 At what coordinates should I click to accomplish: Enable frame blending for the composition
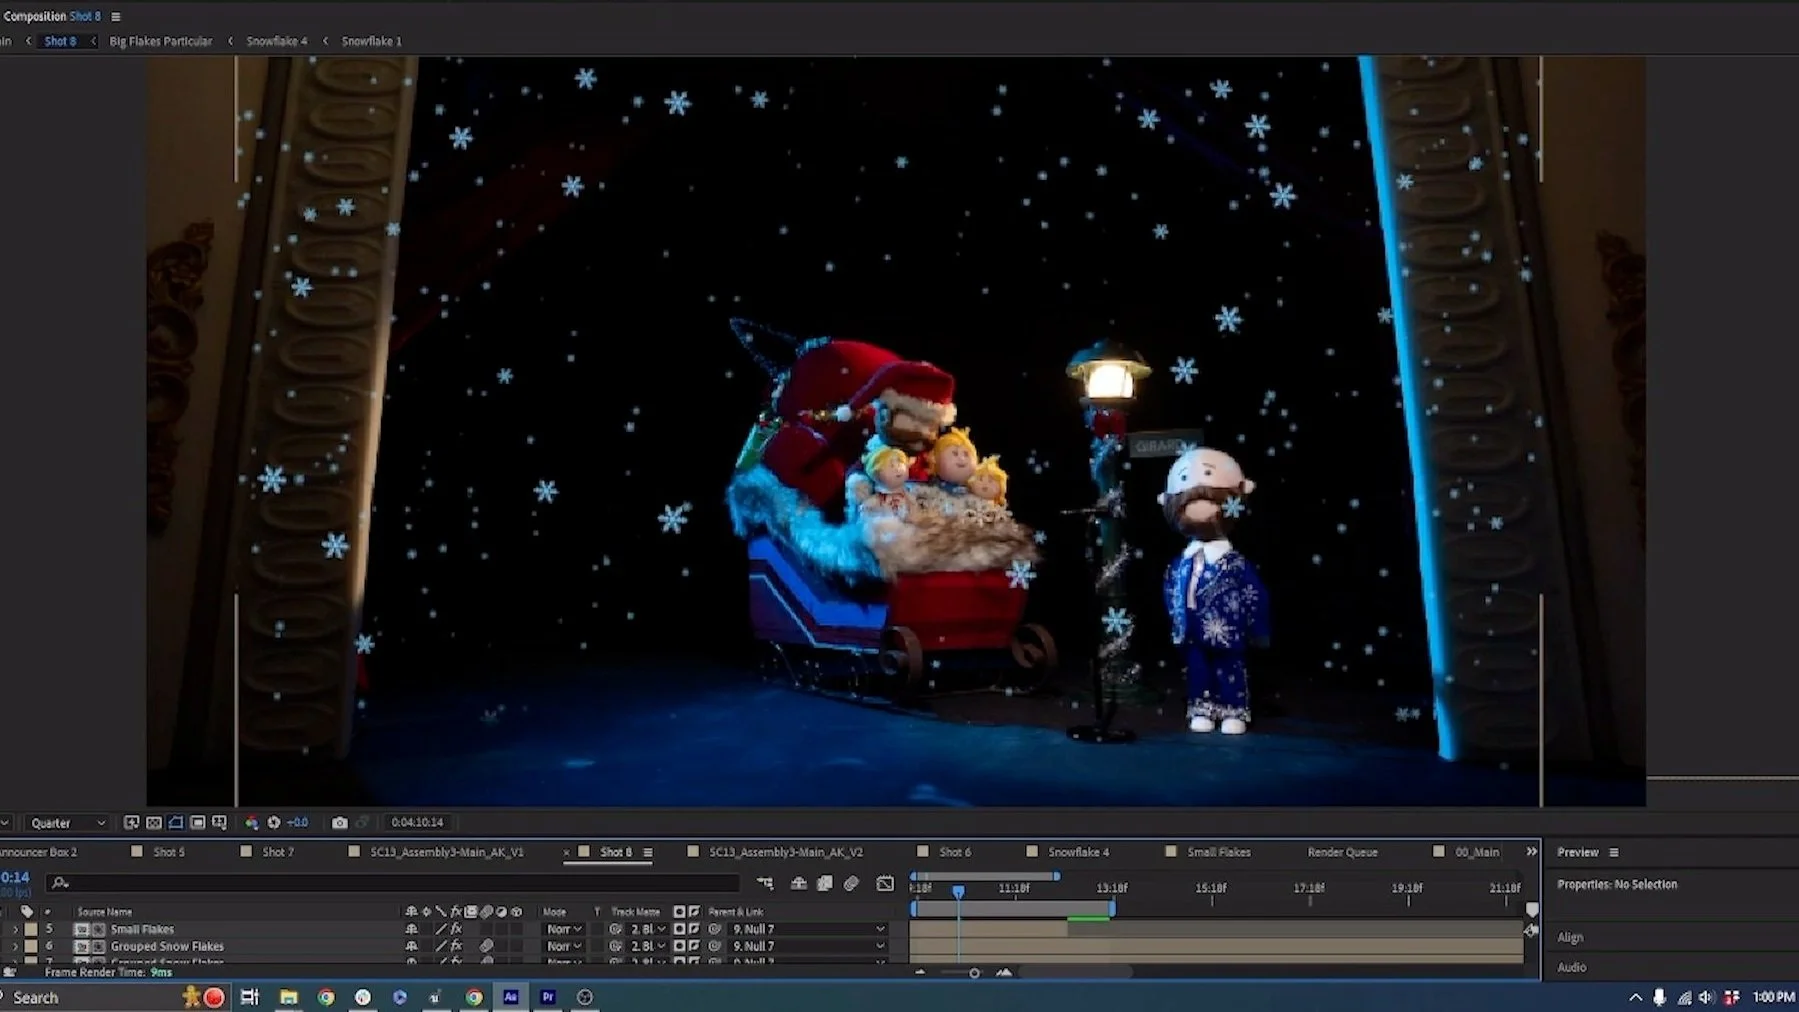point(825,883)
